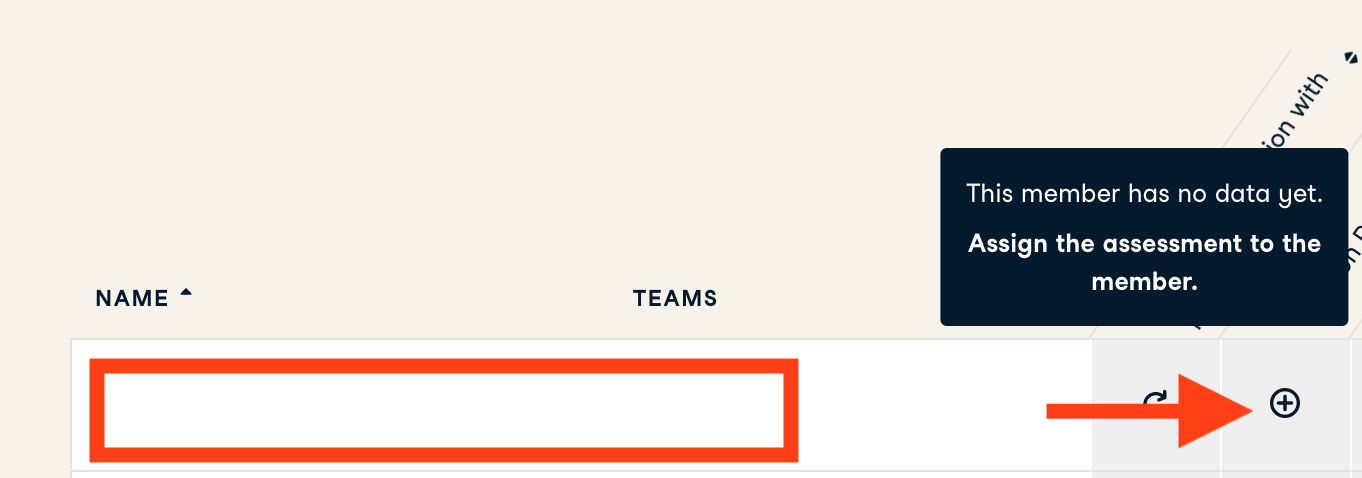Click the sort icon above the rotated column
This screenshot has width=1362, height=478.
pyautogui.click(x=1352, y=59)
